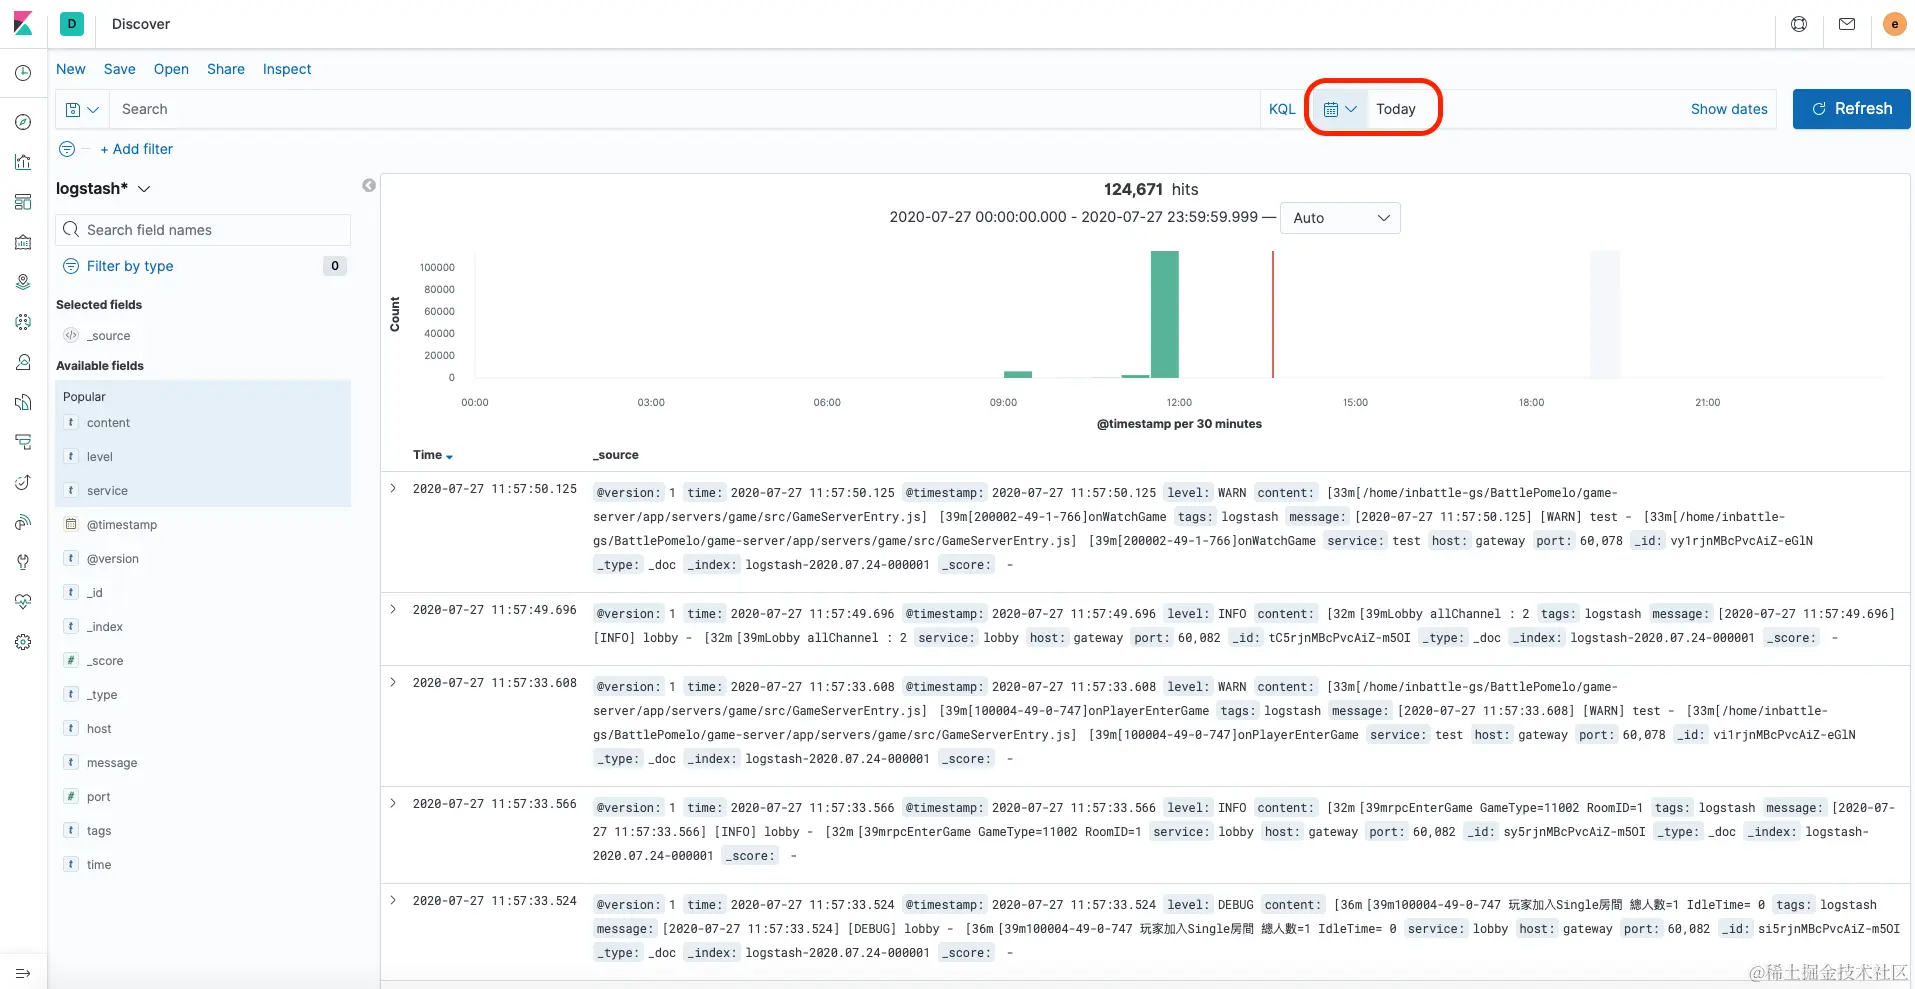Click the tallest green histogram bar
Viewport: 1915px width, 989px height.
click(1165, 314)
